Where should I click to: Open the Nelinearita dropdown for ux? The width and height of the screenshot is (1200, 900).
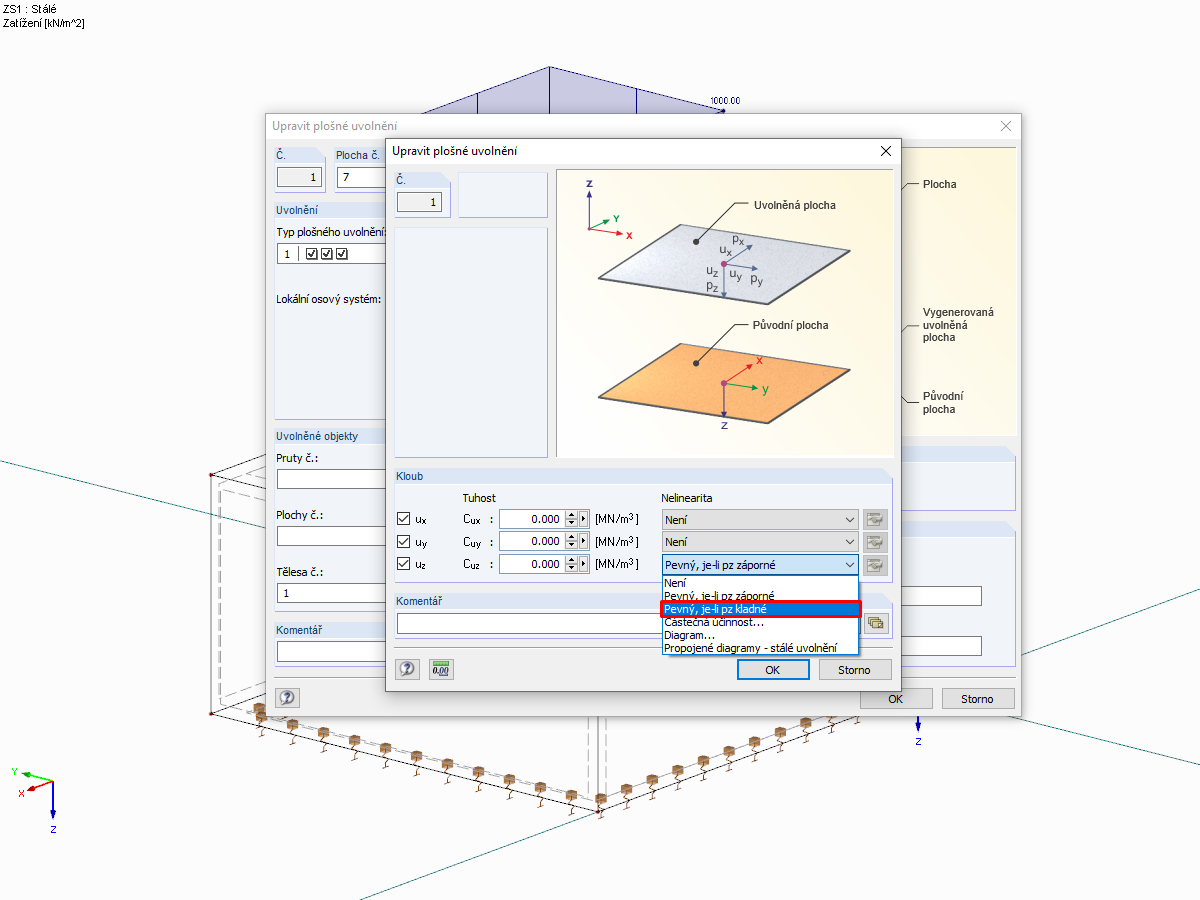pyautogui.click(x=758, y=519)
